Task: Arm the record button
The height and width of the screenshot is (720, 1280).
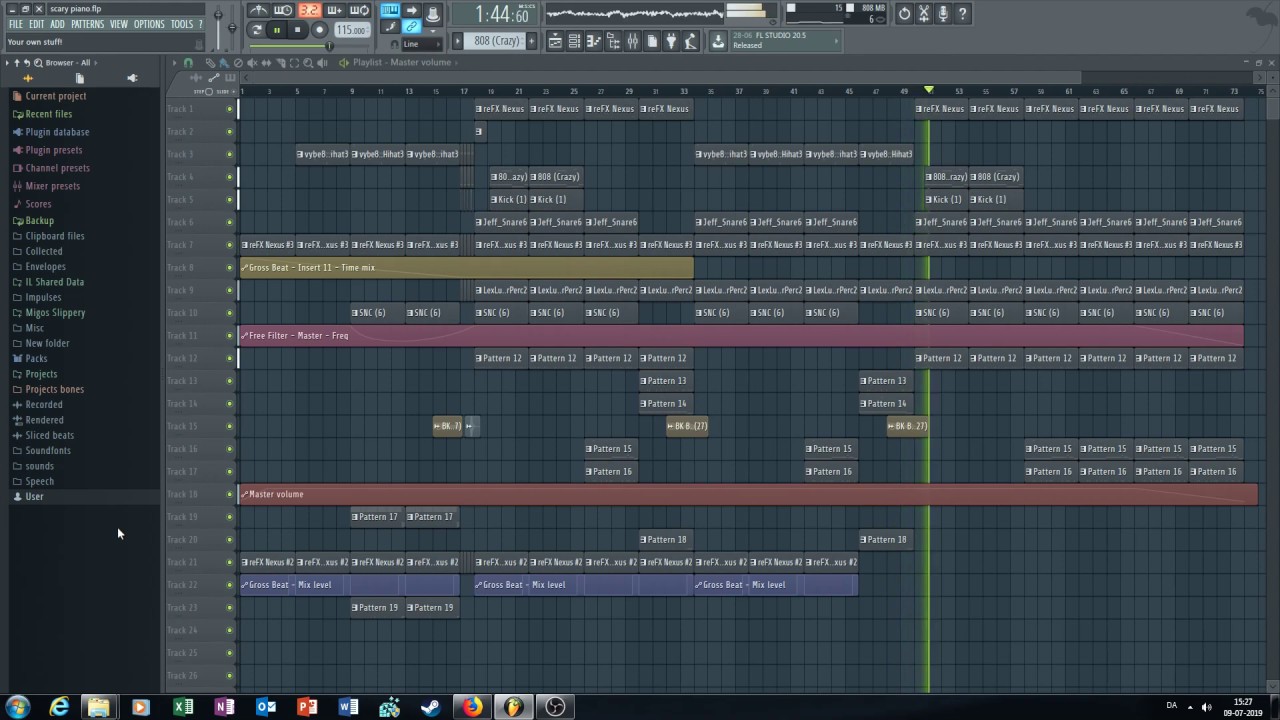Action: (319, 30)
